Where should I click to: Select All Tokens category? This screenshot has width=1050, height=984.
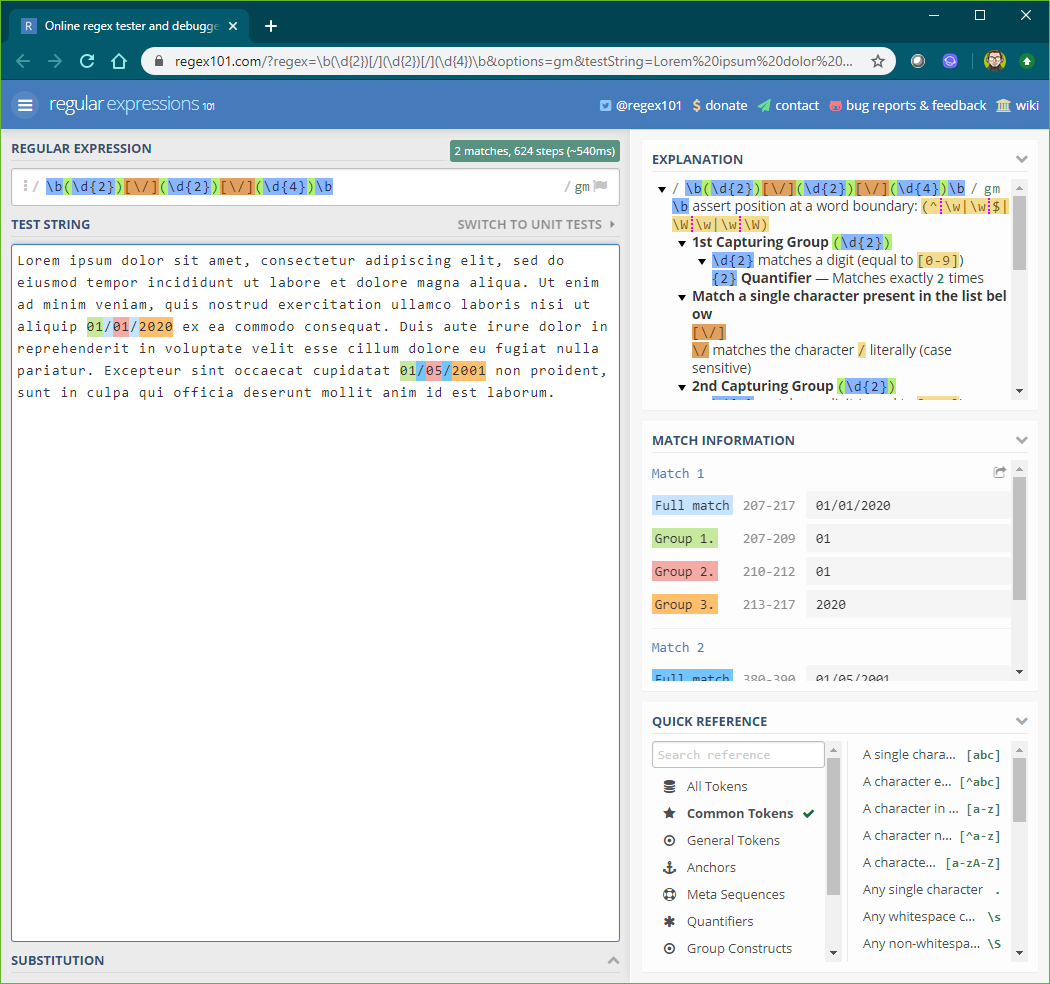click(716, 786)
